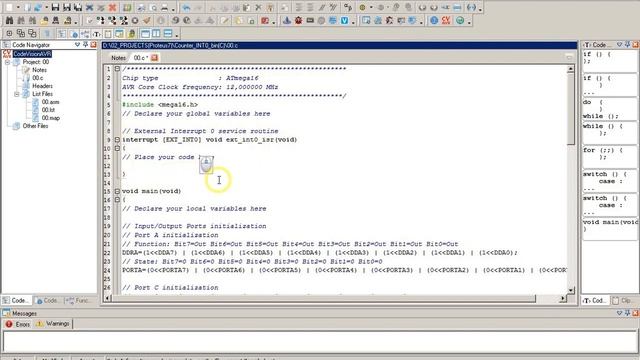Click the Paste clipboard icon
Image resolution: width=640 pixels, height=360 pixels.
(247, 7)
